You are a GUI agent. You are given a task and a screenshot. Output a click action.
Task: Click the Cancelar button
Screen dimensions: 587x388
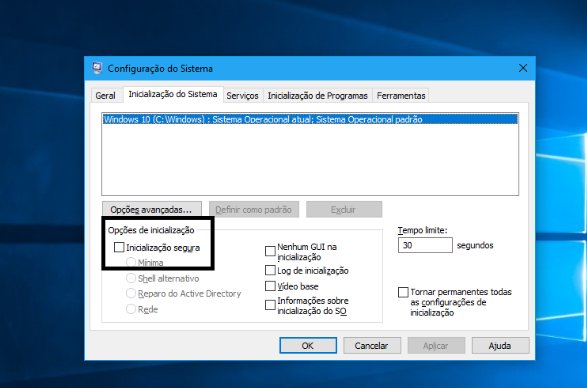pos(372,345)
